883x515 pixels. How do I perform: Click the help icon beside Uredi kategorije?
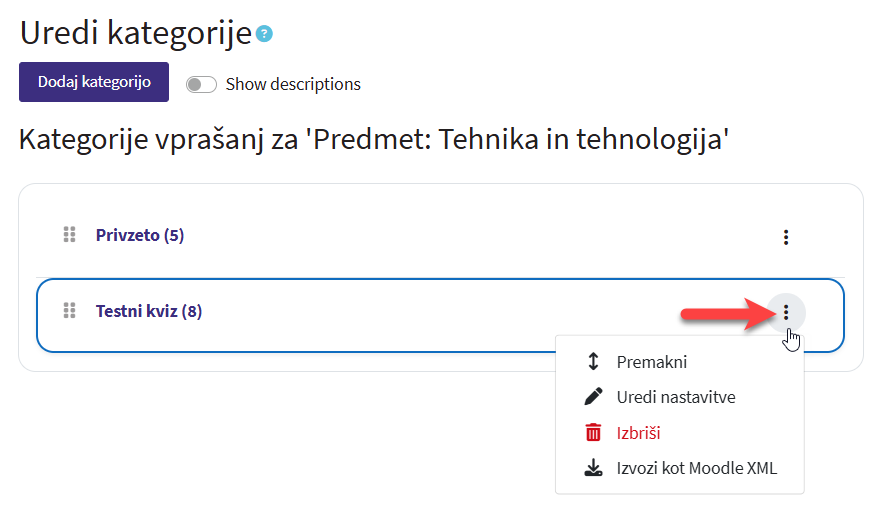pyautogui.click(x=264, y=34)
